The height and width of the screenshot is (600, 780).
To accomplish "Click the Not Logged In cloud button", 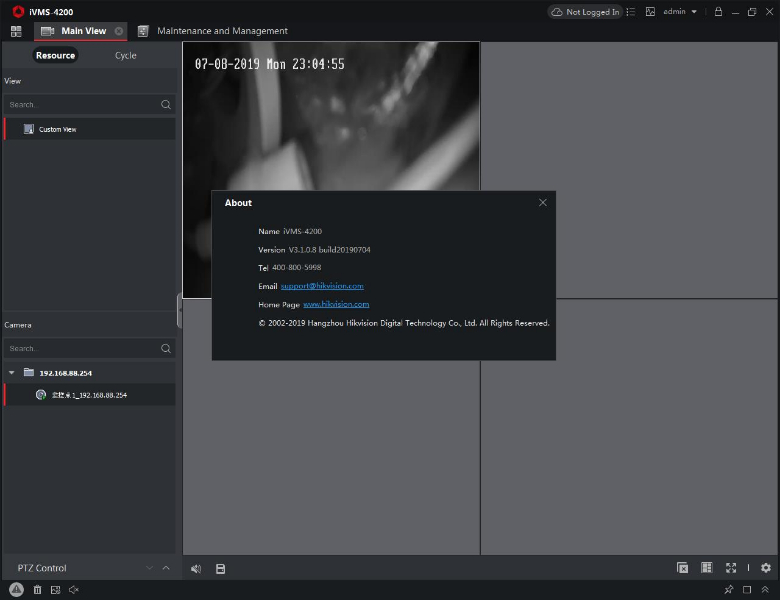I will [585, 12].
